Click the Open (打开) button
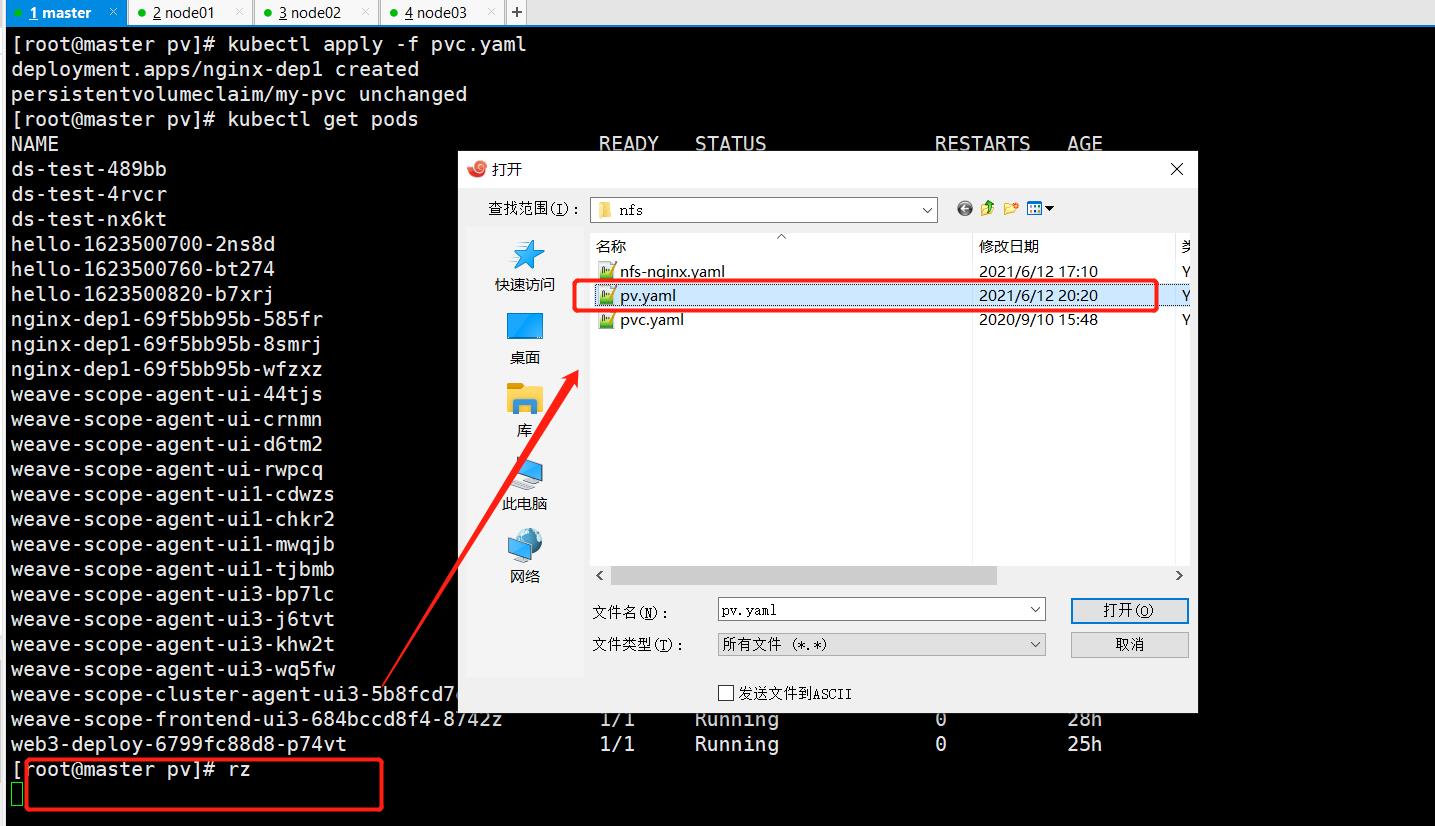Image resolution: width=1435 pixels, height=826 pixels. (x=1129, y=610)
